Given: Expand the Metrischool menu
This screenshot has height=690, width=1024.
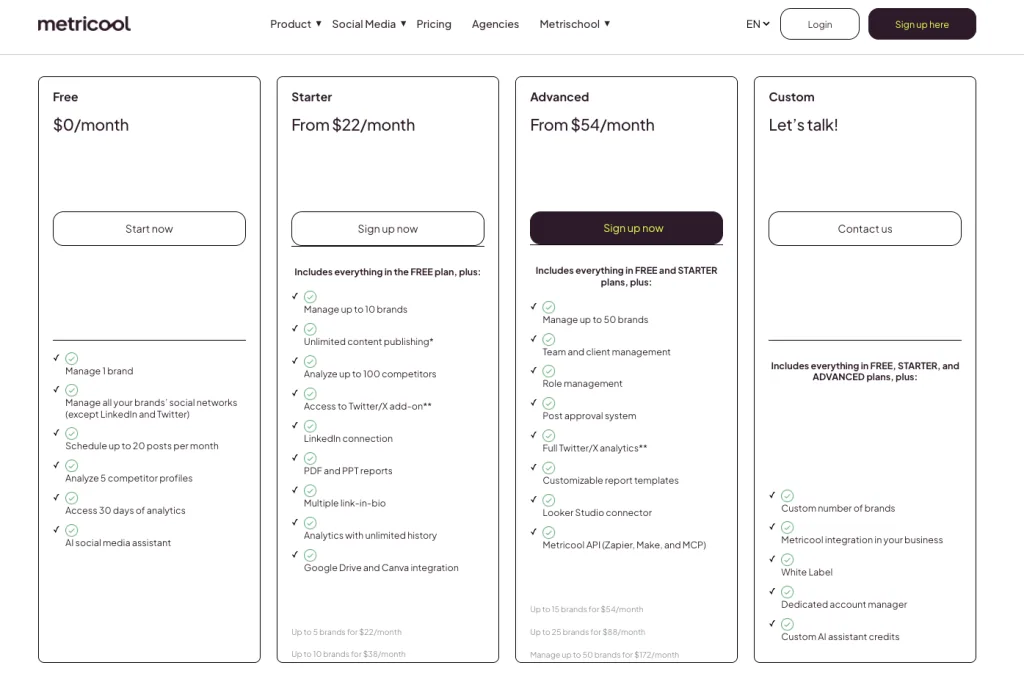Looking at the screenshot, I should click(574, 24).
